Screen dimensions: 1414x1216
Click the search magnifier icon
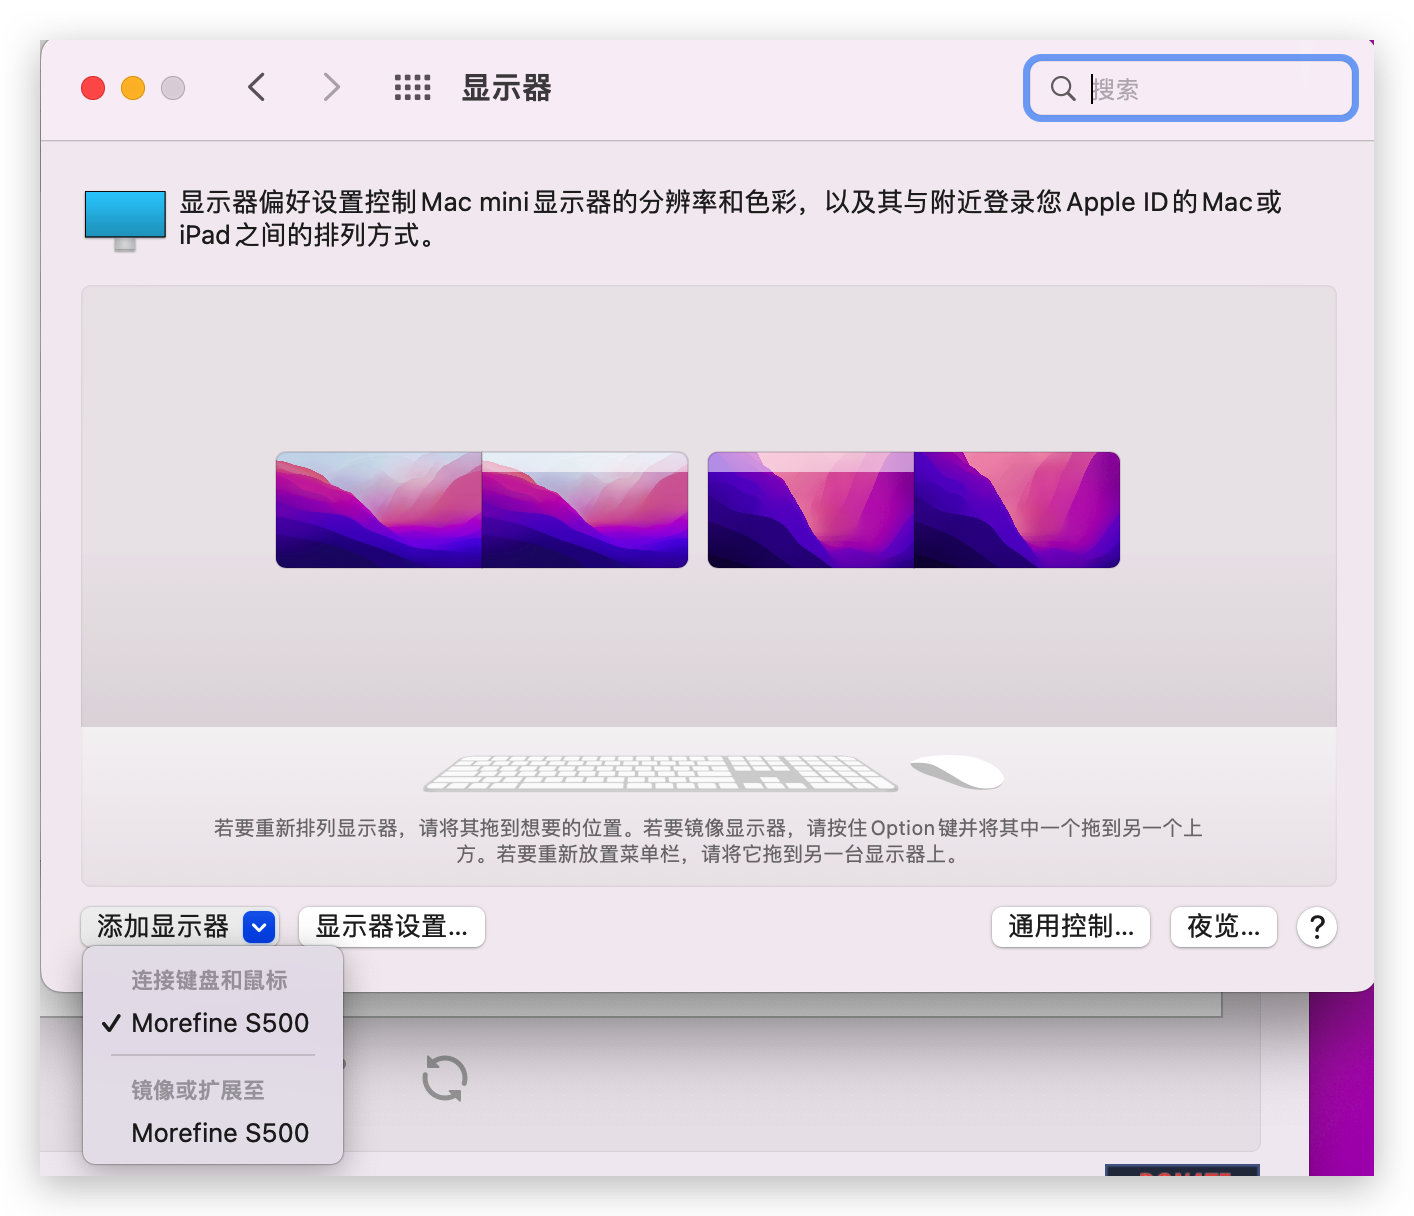coord(1063,89)
